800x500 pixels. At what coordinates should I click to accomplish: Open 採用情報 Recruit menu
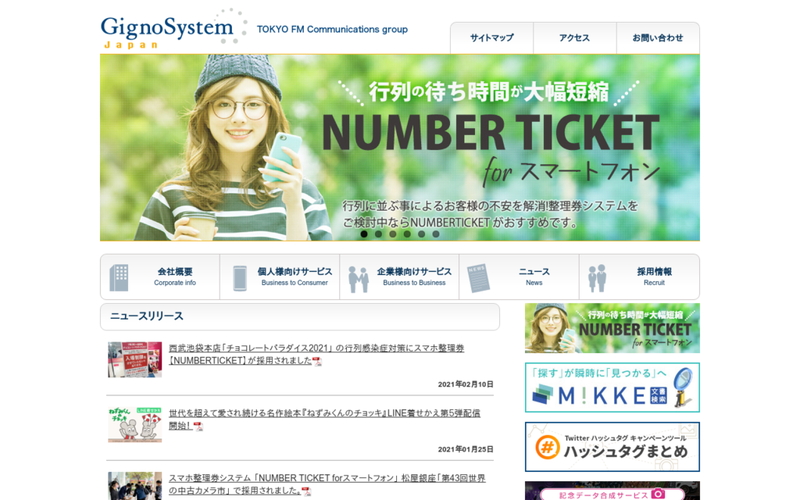[639, 277]
